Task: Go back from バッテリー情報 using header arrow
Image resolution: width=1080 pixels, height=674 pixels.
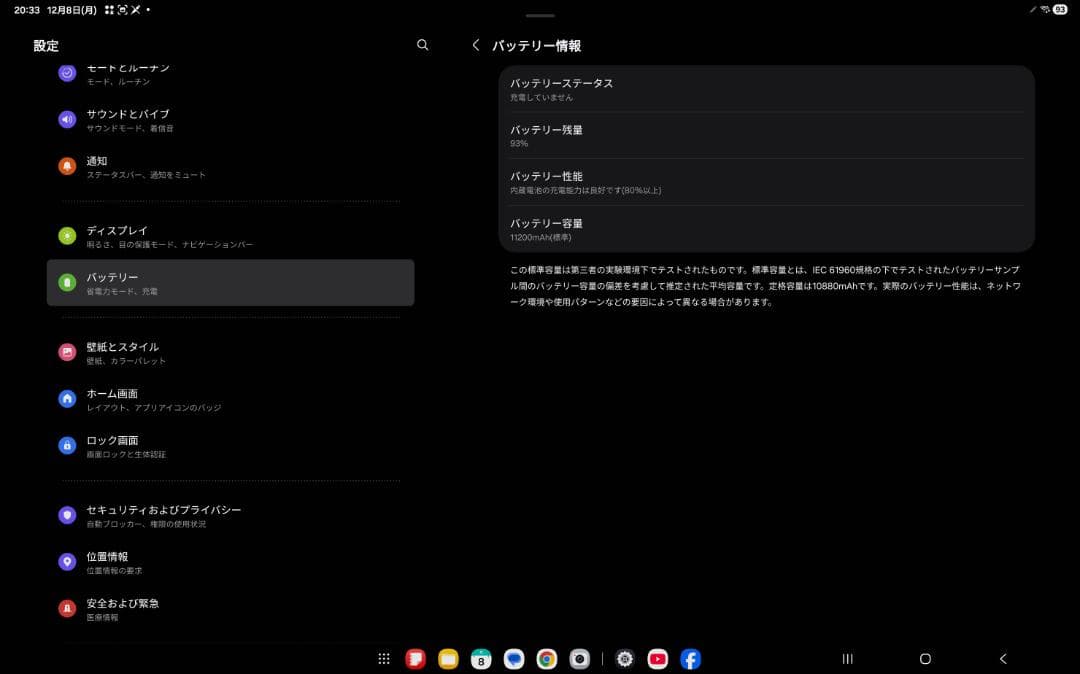Action: (476, 45)
